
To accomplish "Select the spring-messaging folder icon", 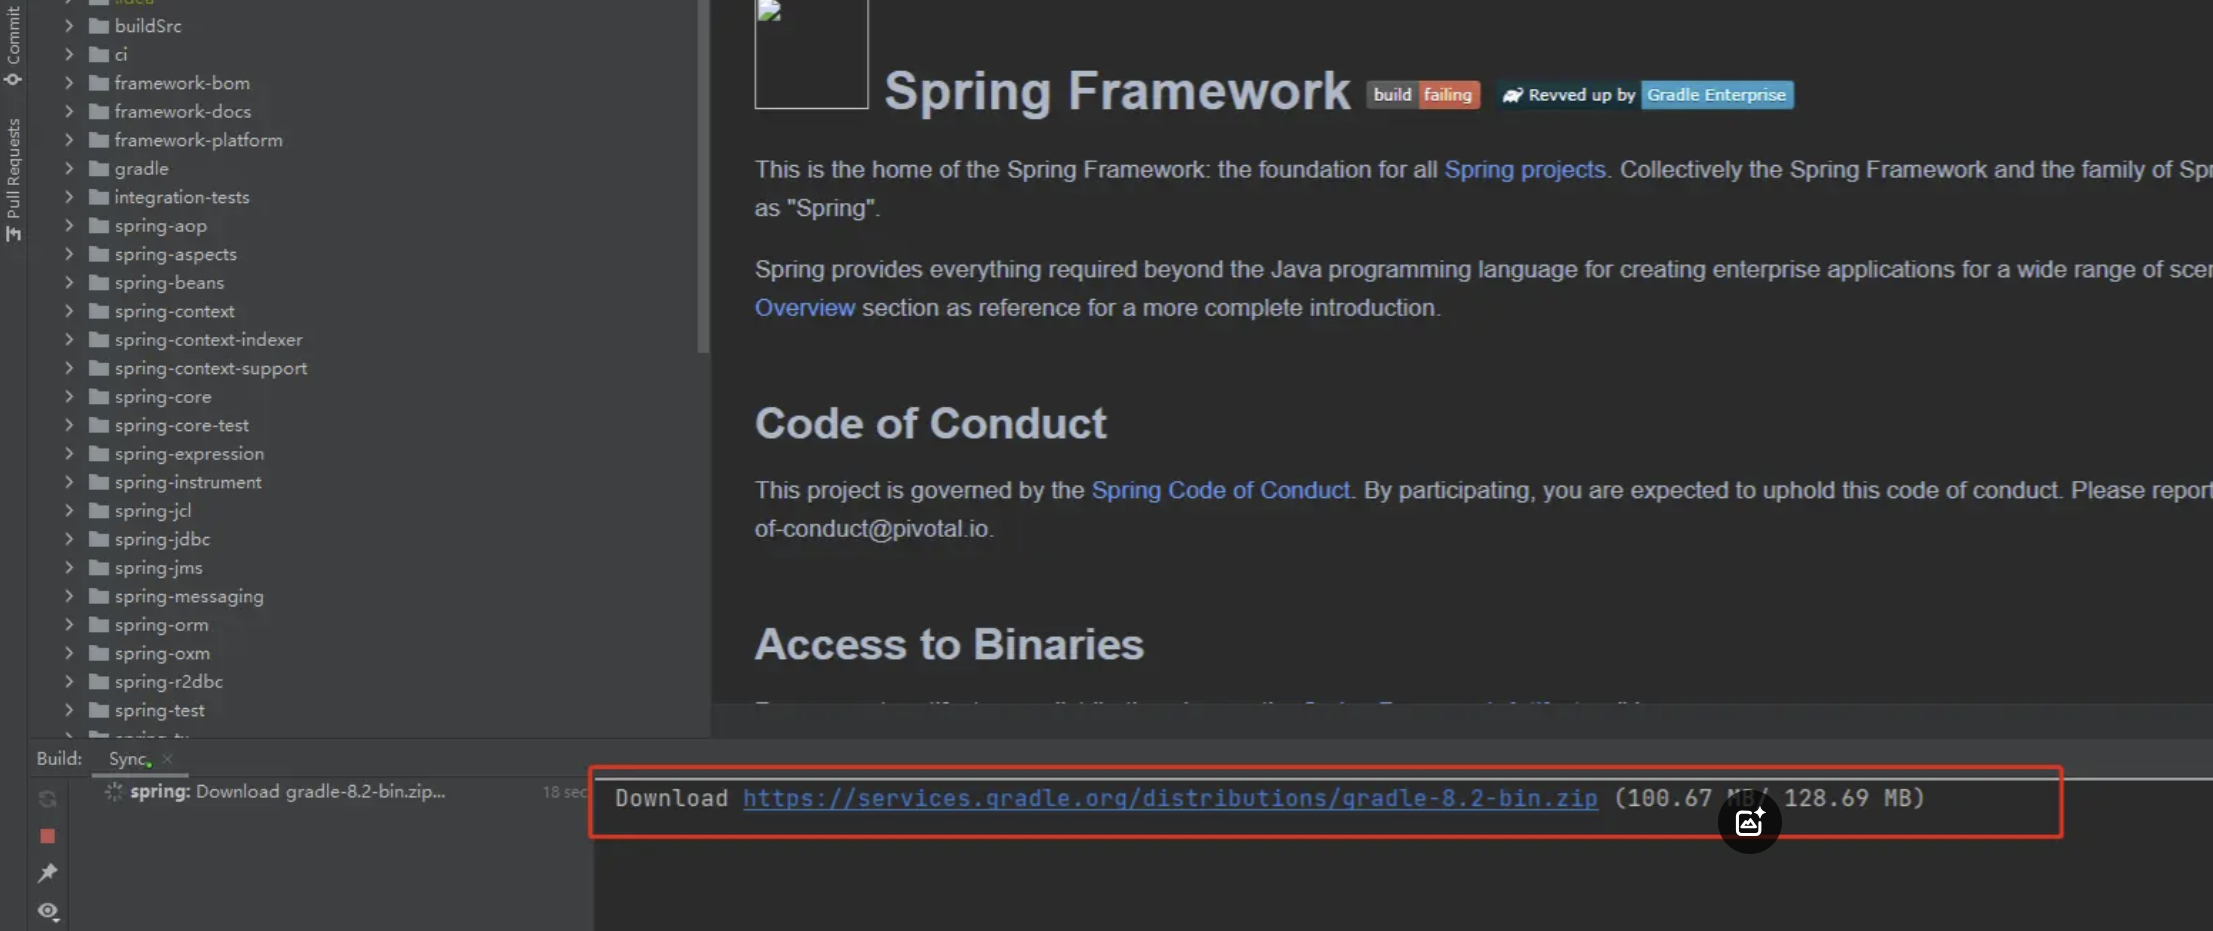I will (98, 596).
